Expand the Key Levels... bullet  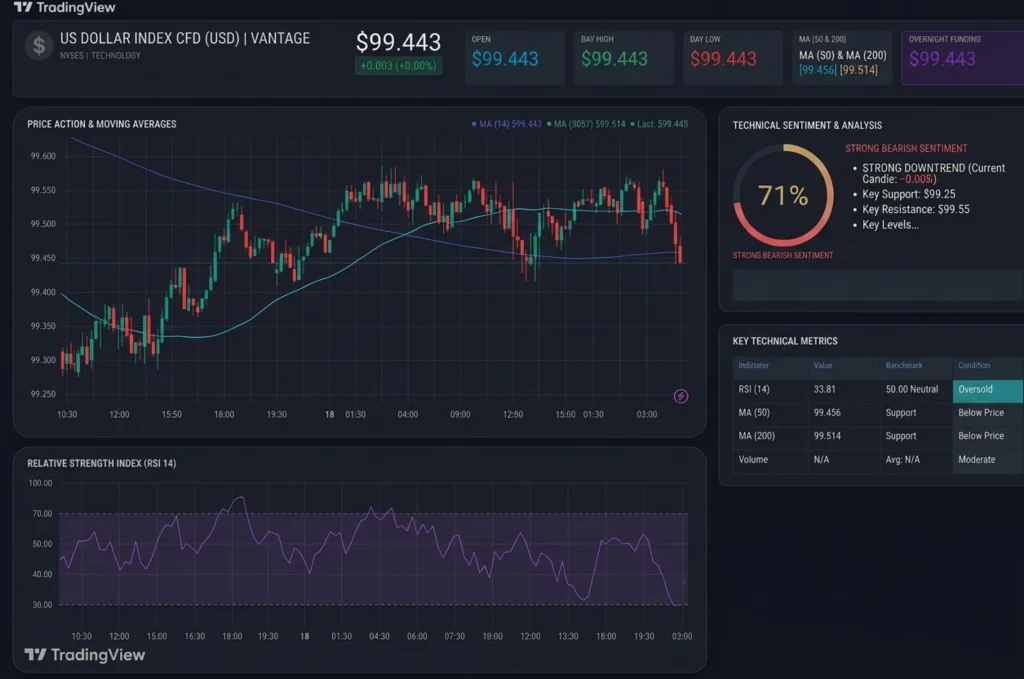click(890, 225)
